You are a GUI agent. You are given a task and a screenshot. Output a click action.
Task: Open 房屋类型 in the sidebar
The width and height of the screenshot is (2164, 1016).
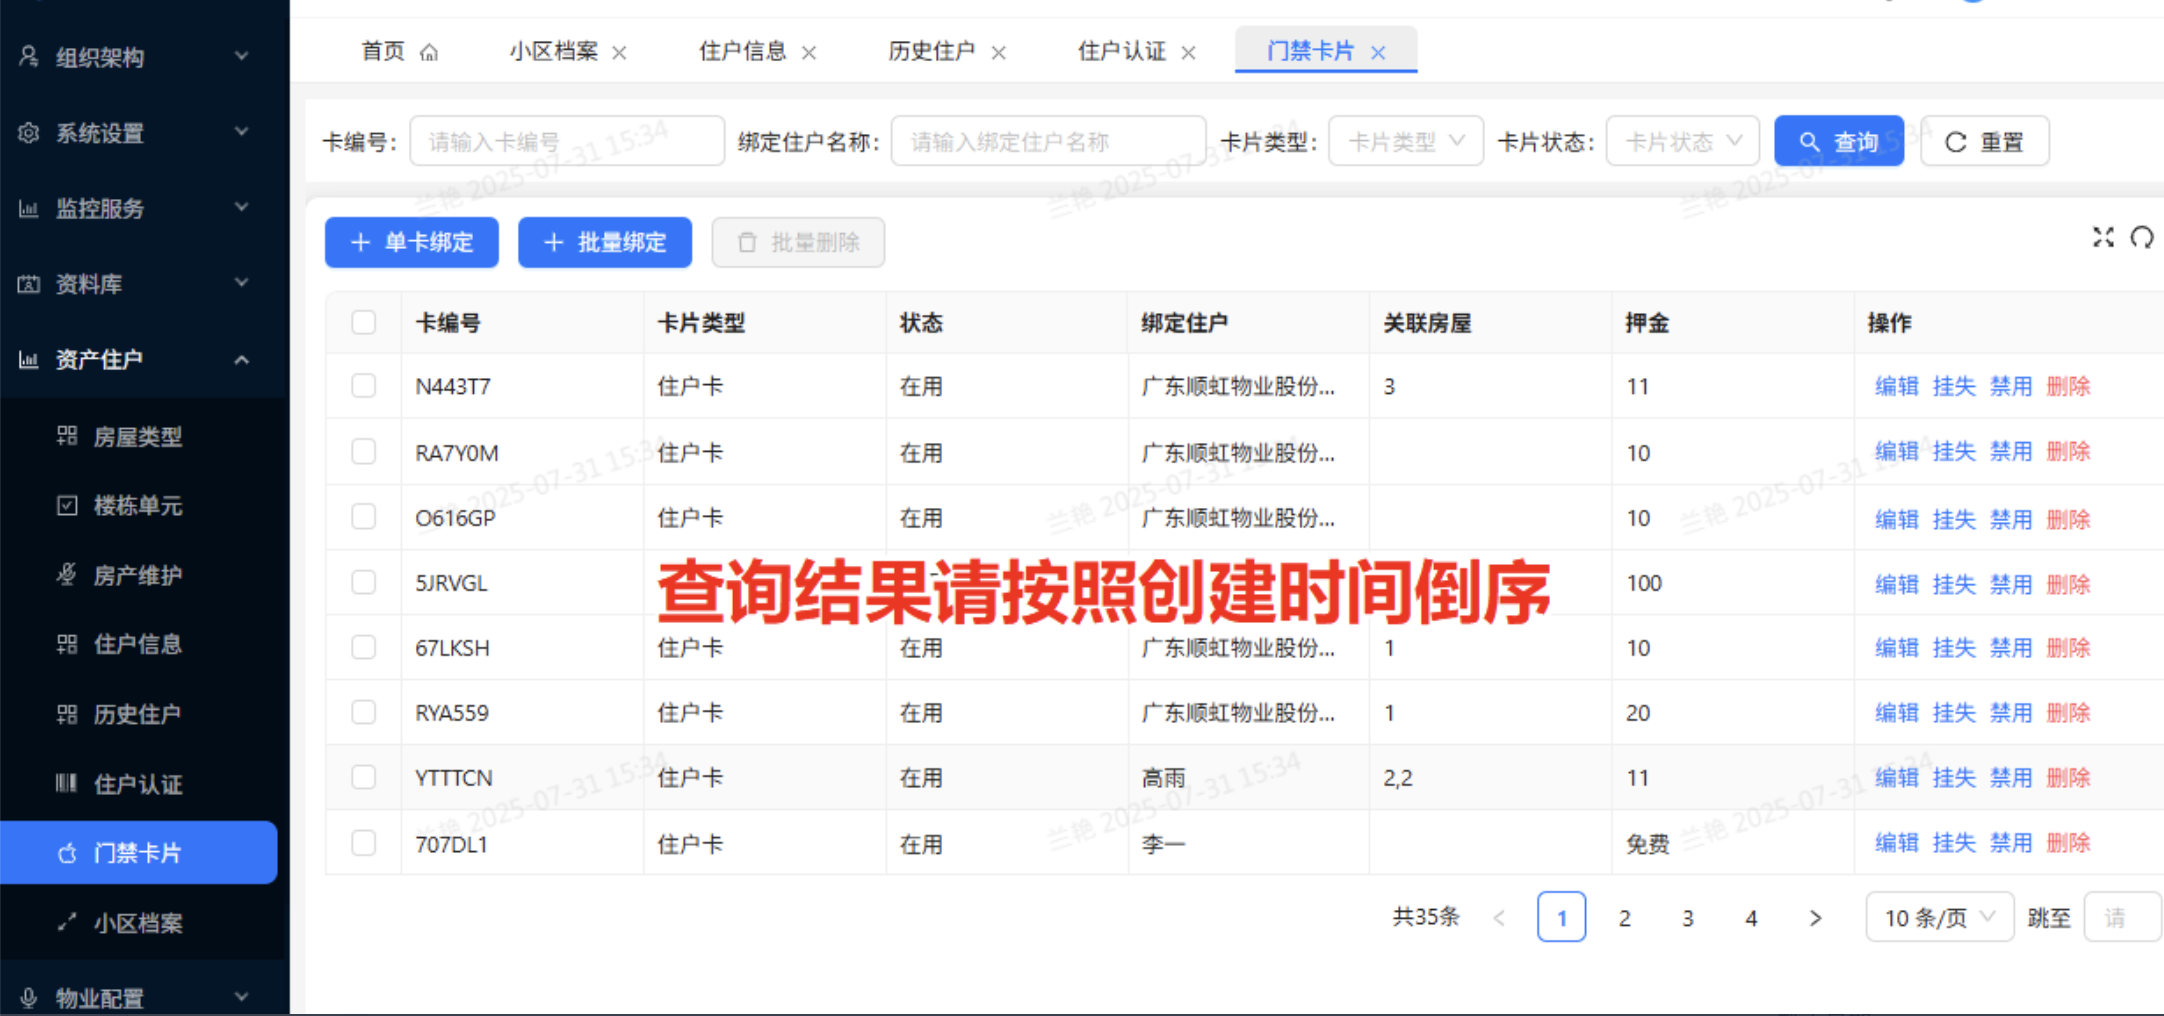138,437
